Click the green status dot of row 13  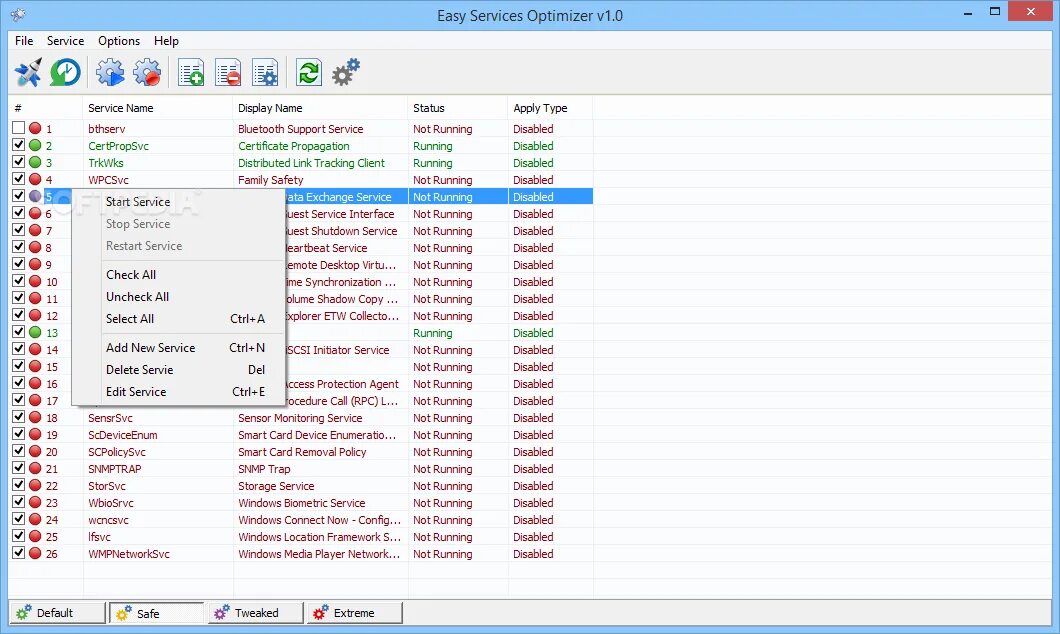tap(35, 332)
